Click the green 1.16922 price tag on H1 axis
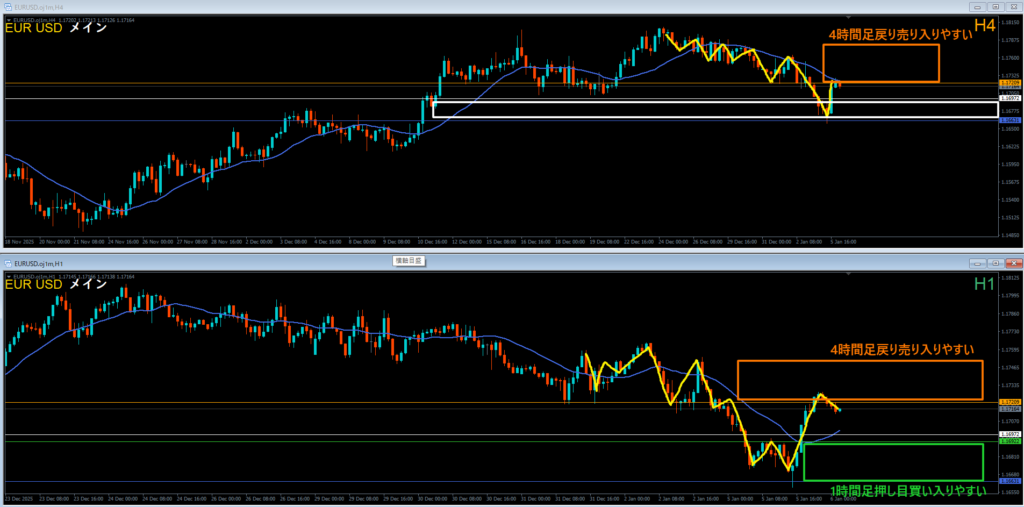 [1011, 441]
